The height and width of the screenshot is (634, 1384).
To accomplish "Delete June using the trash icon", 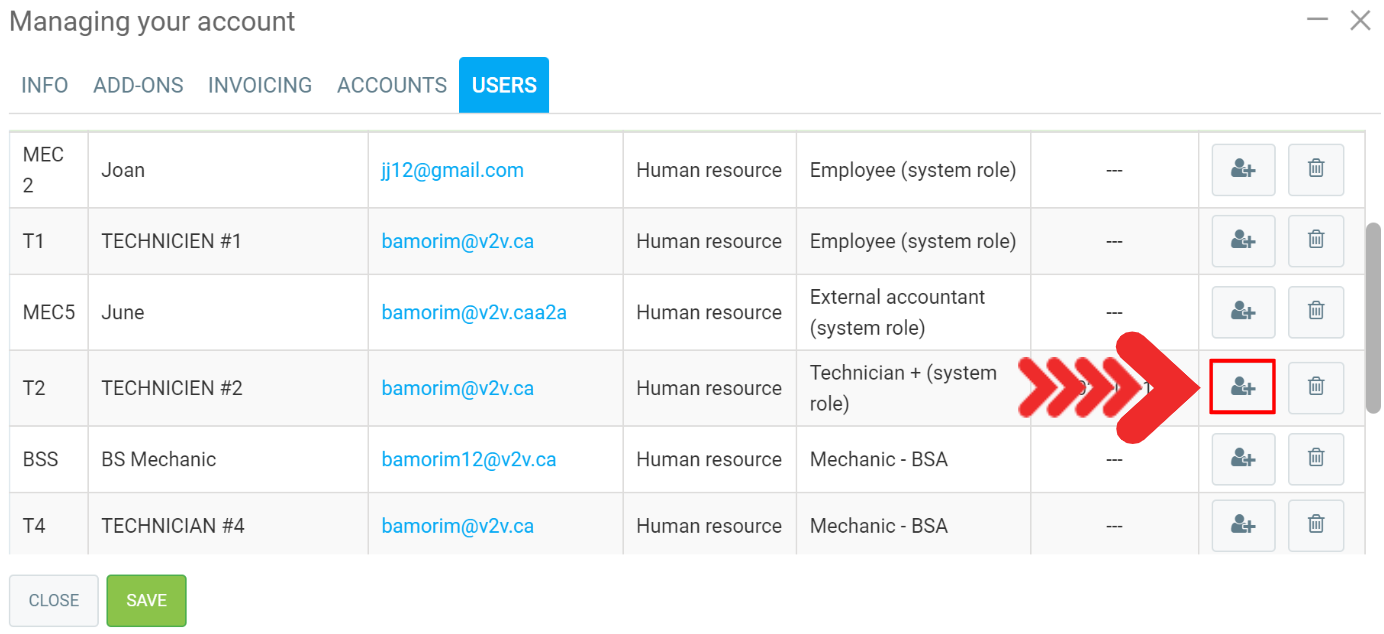I will tap(1316, 312).
